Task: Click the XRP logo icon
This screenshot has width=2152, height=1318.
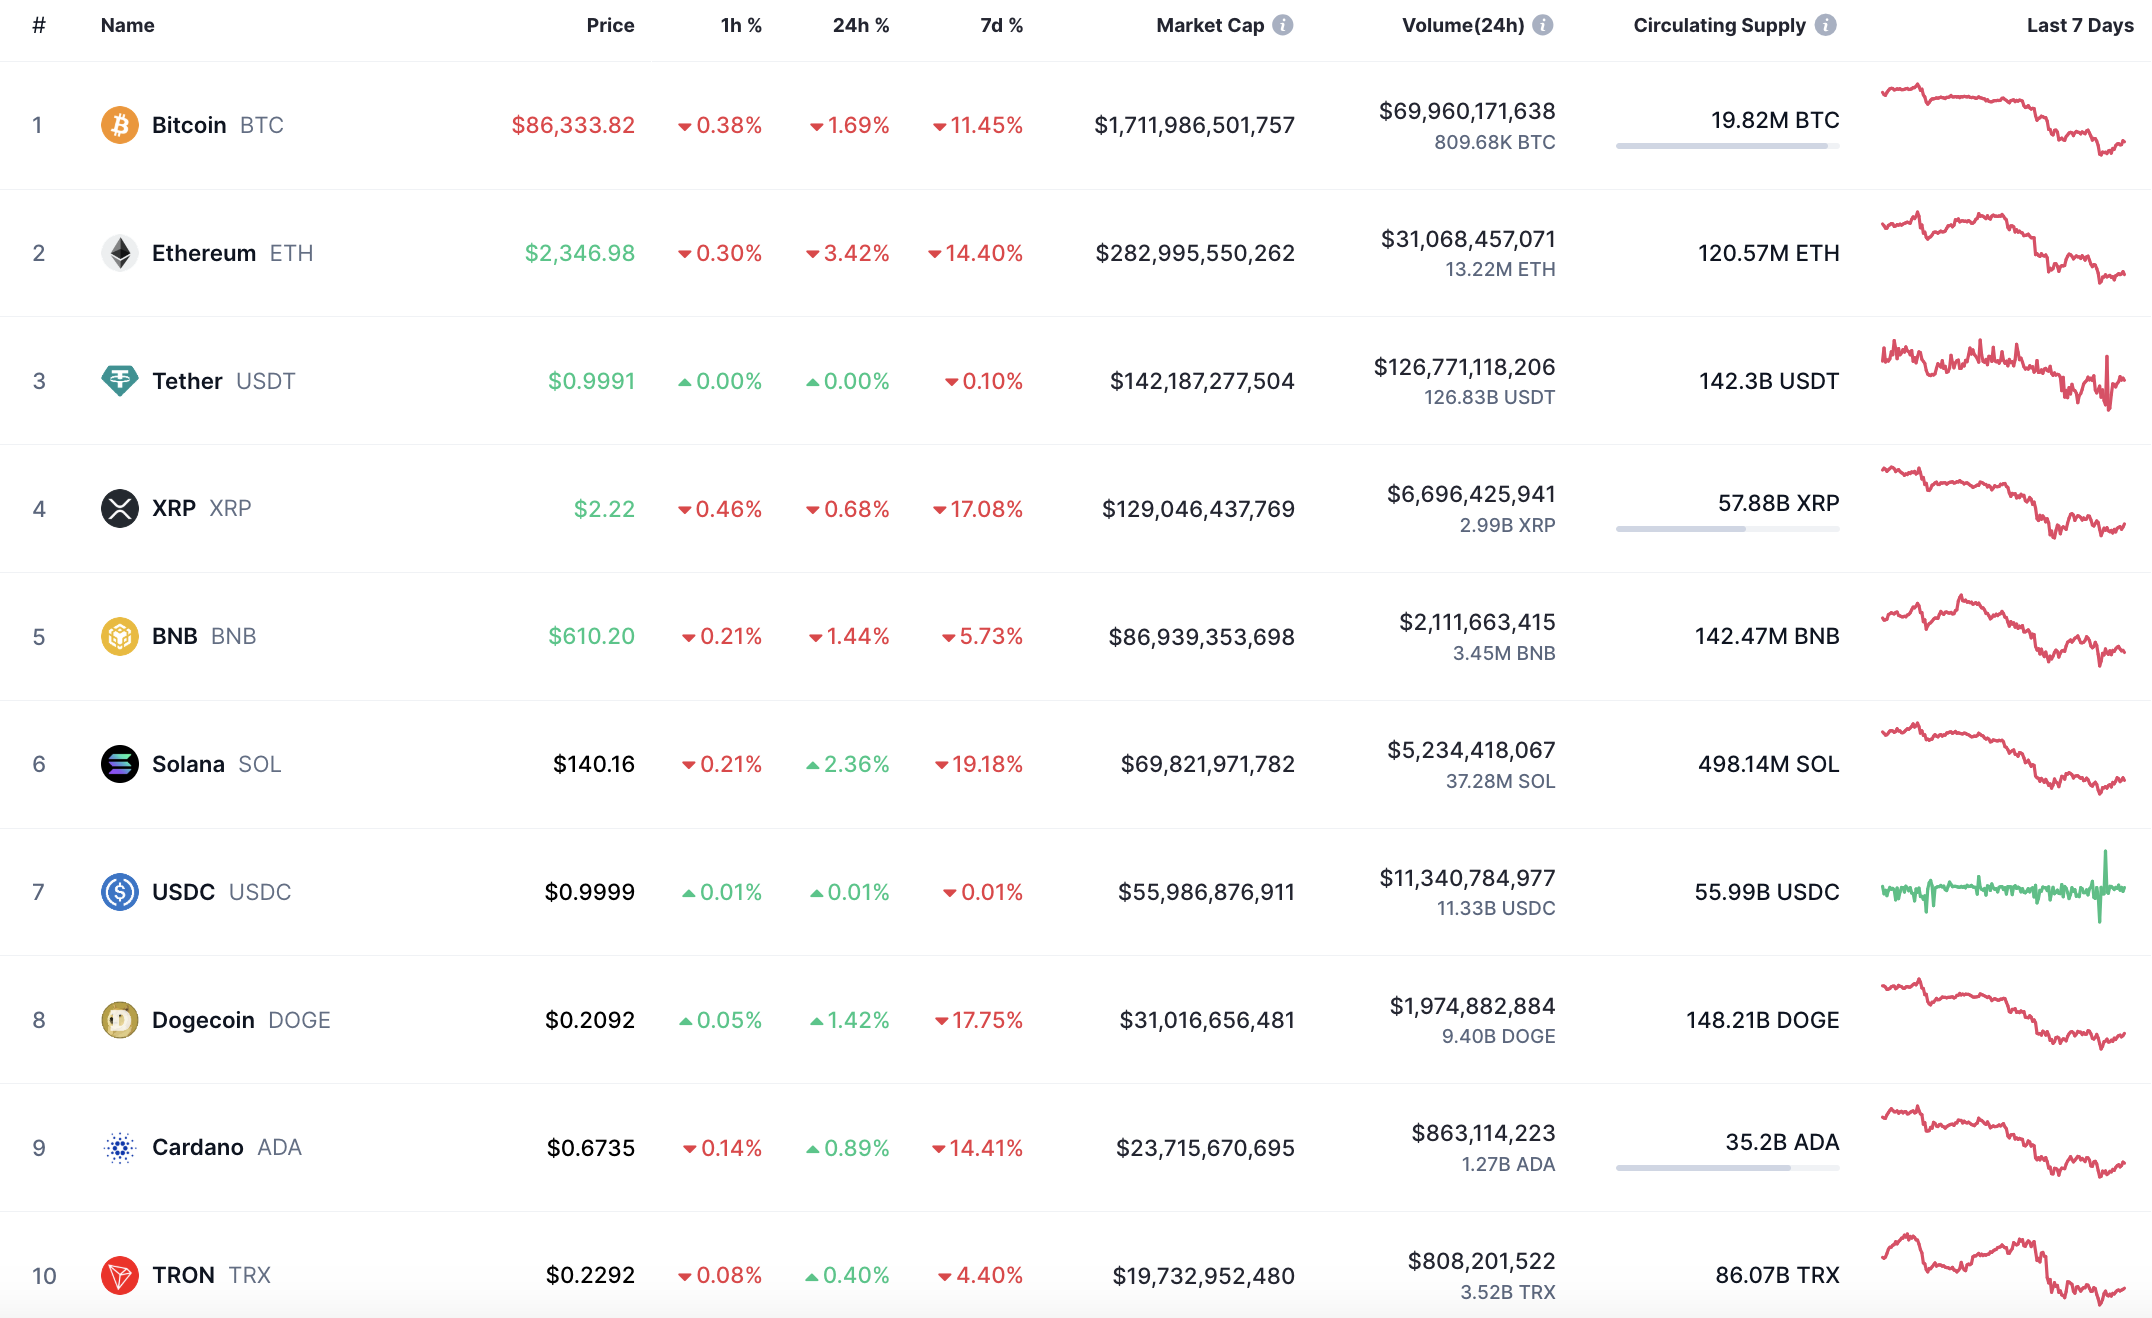Action: (x=119, y=508)
